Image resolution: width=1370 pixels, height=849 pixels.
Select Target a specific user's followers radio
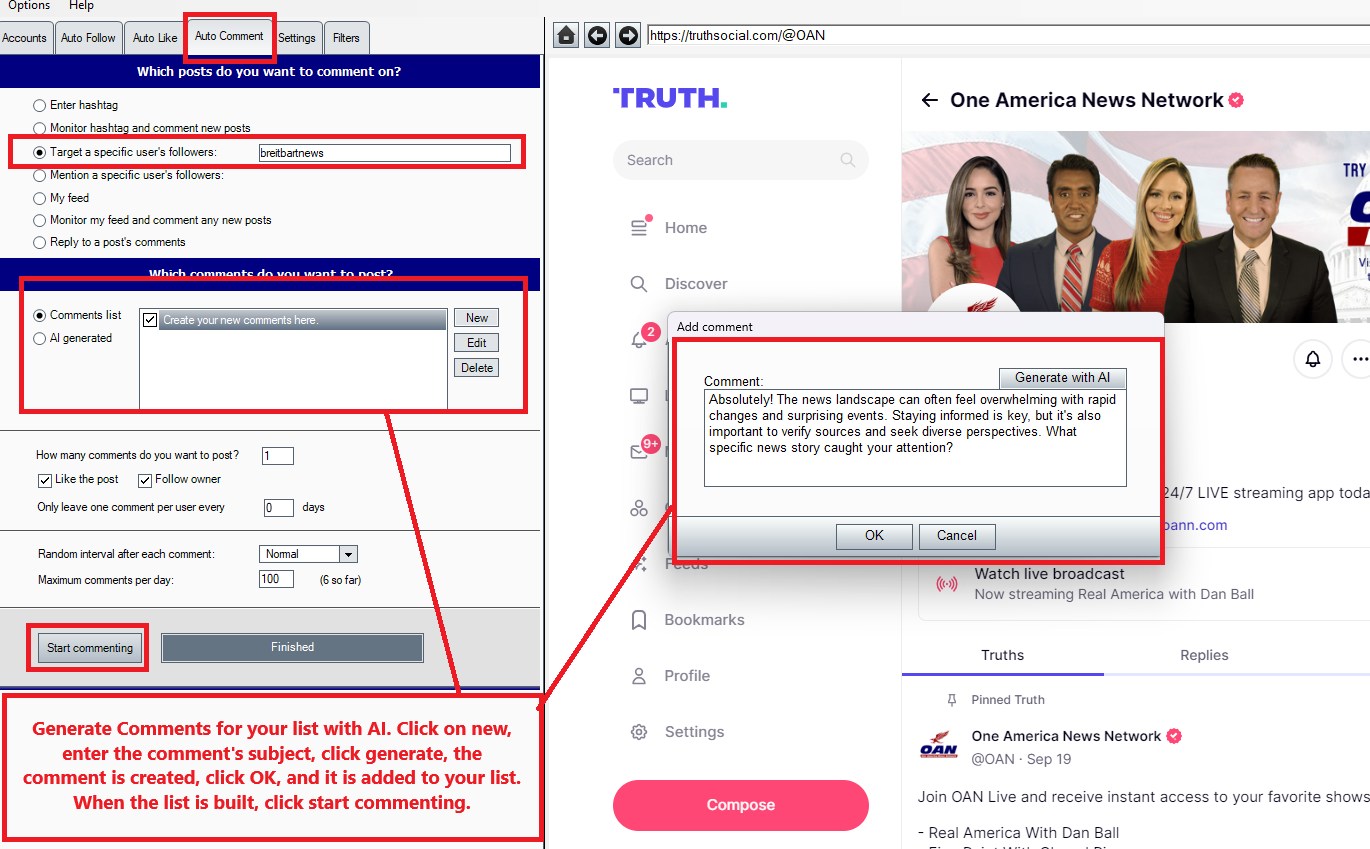point(40,153)
